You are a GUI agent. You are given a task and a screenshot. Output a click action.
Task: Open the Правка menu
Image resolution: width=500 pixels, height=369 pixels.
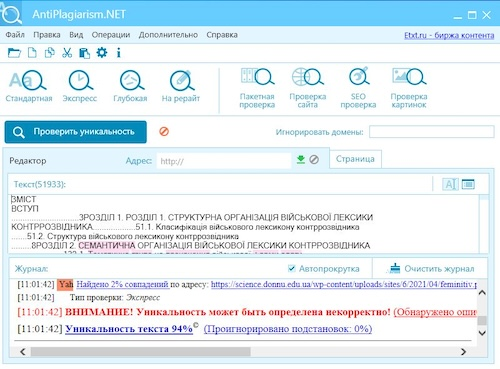47,35
